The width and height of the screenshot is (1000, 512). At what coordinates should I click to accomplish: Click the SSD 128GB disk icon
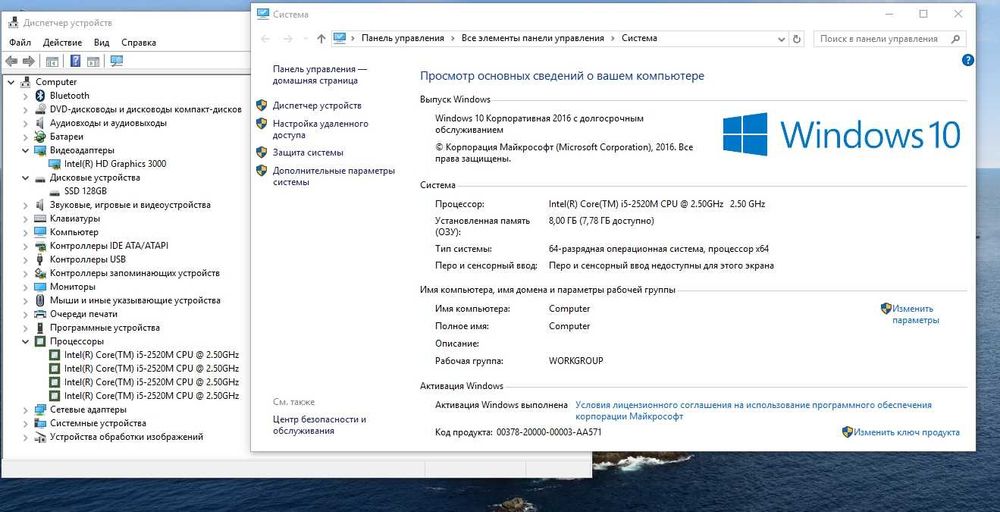click(x=55, y=191)
